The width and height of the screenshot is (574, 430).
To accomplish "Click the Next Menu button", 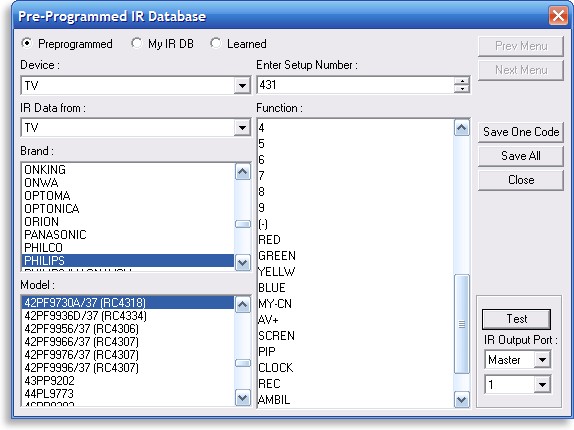I will (521, 70).
